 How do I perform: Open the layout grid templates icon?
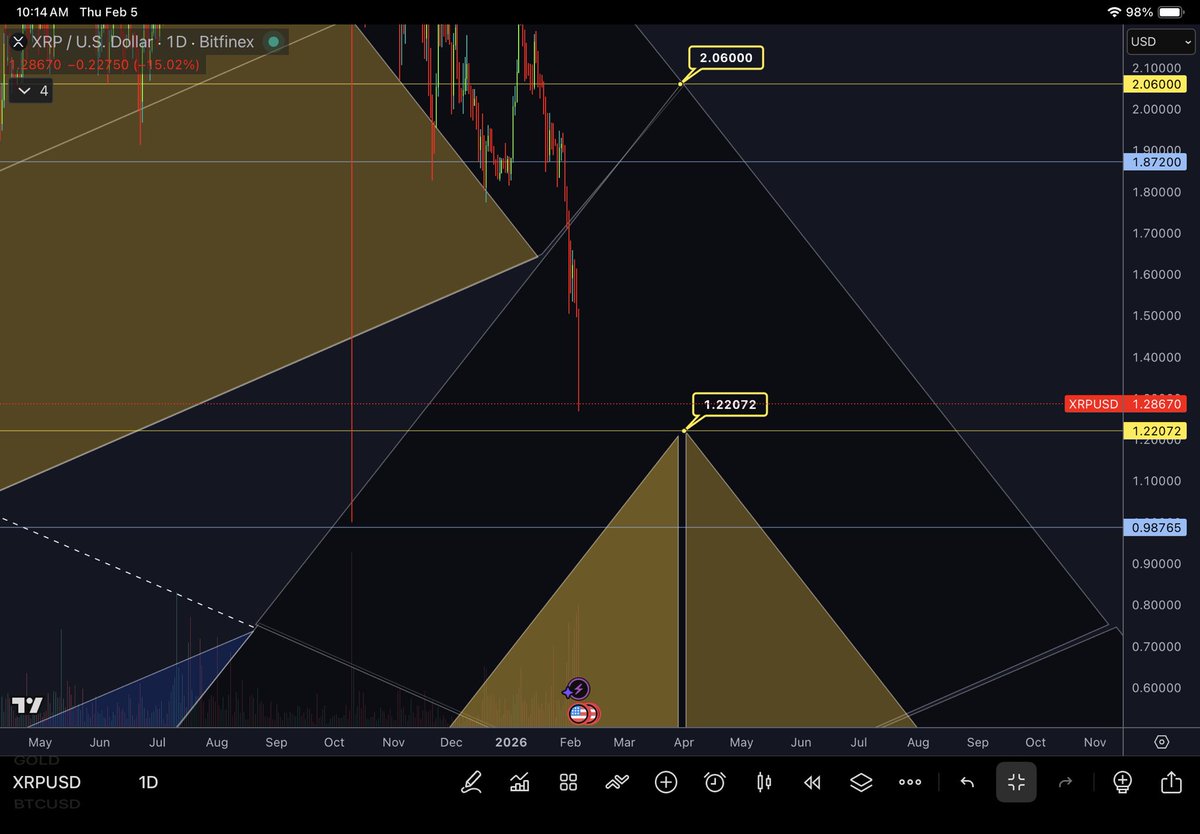click(568, 782)
